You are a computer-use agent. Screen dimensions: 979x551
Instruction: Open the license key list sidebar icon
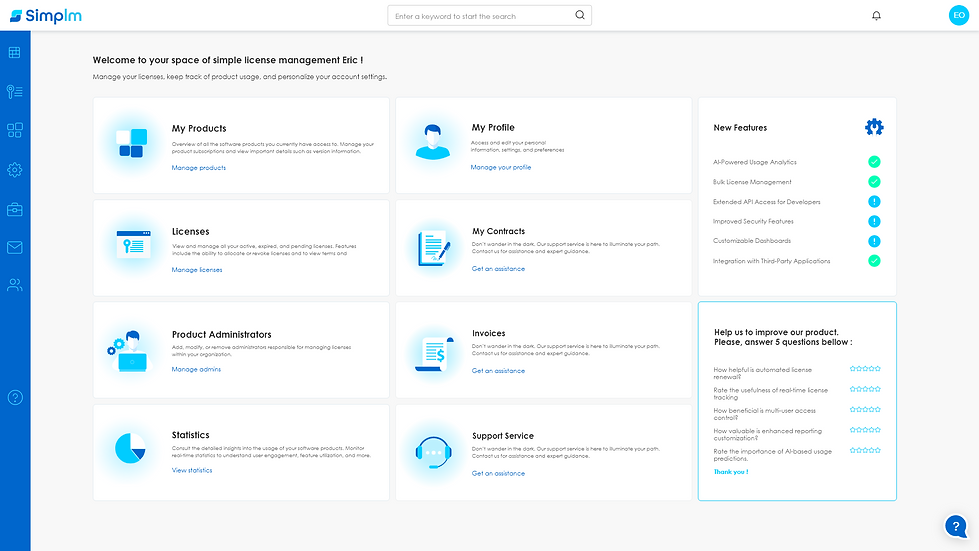pos(15,92)
